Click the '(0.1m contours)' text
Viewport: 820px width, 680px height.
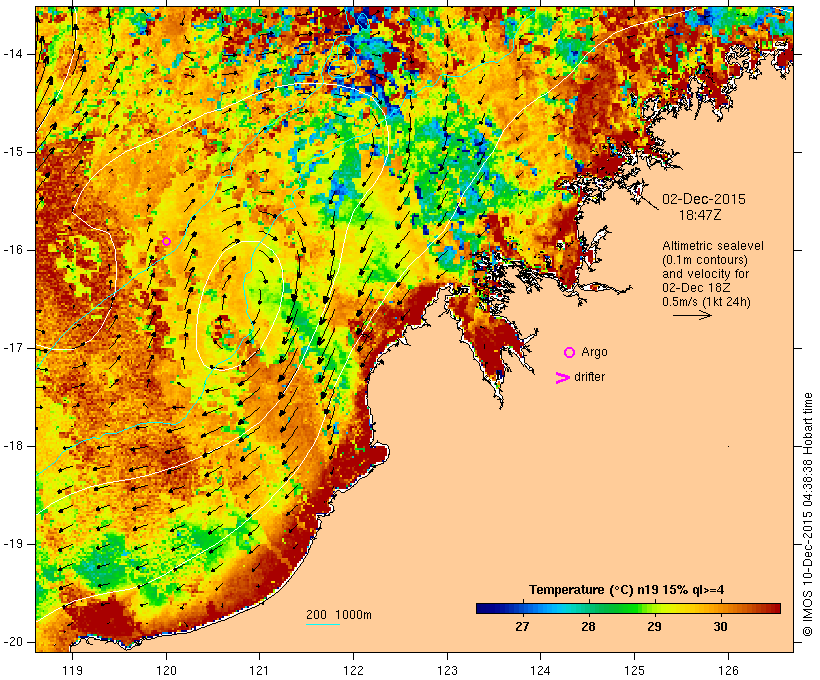[x=705, y=260]
